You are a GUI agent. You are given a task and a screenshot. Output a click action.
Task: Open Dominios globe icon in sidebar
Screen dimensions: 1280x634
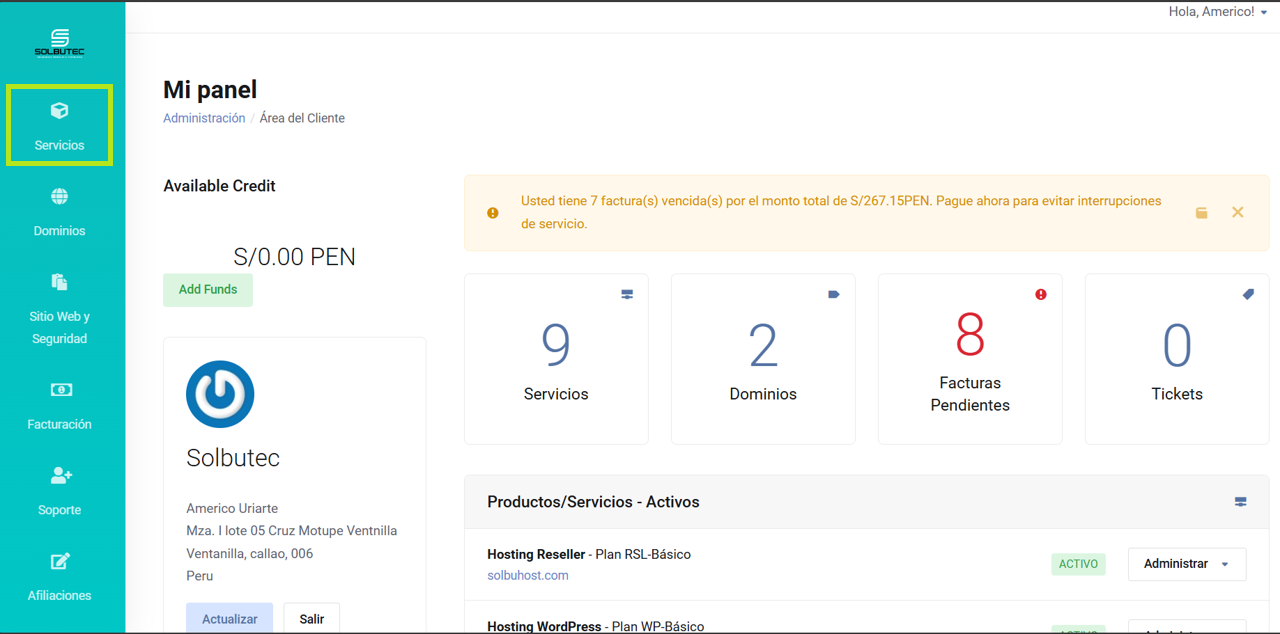59,197
